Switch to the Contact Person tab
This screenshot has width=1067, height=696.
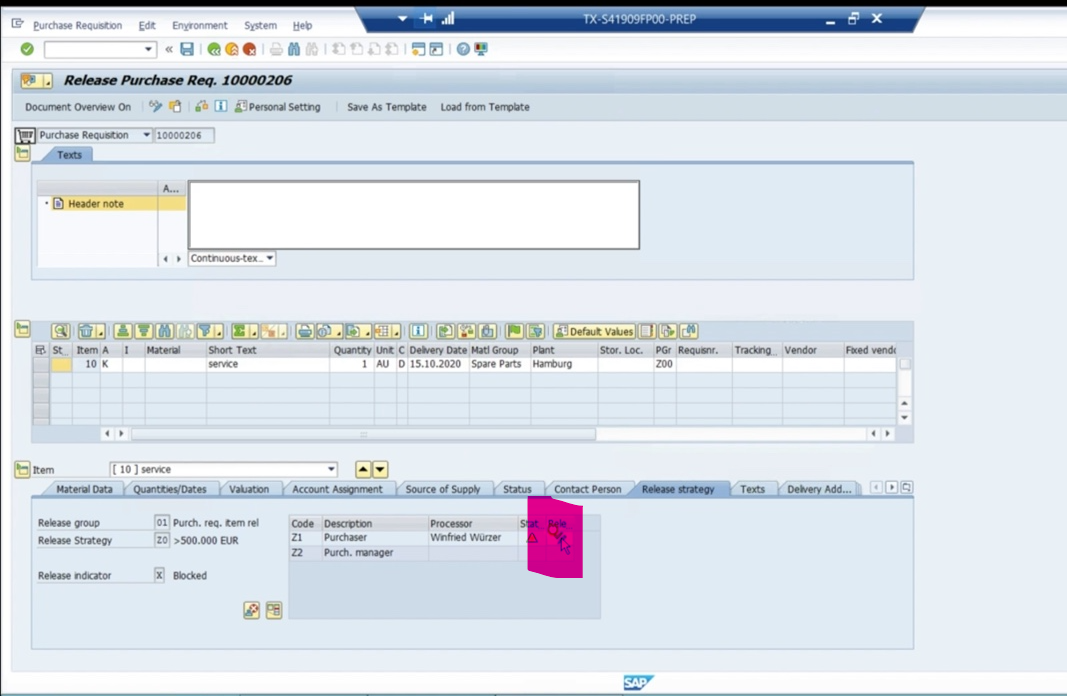click(587, 489)
